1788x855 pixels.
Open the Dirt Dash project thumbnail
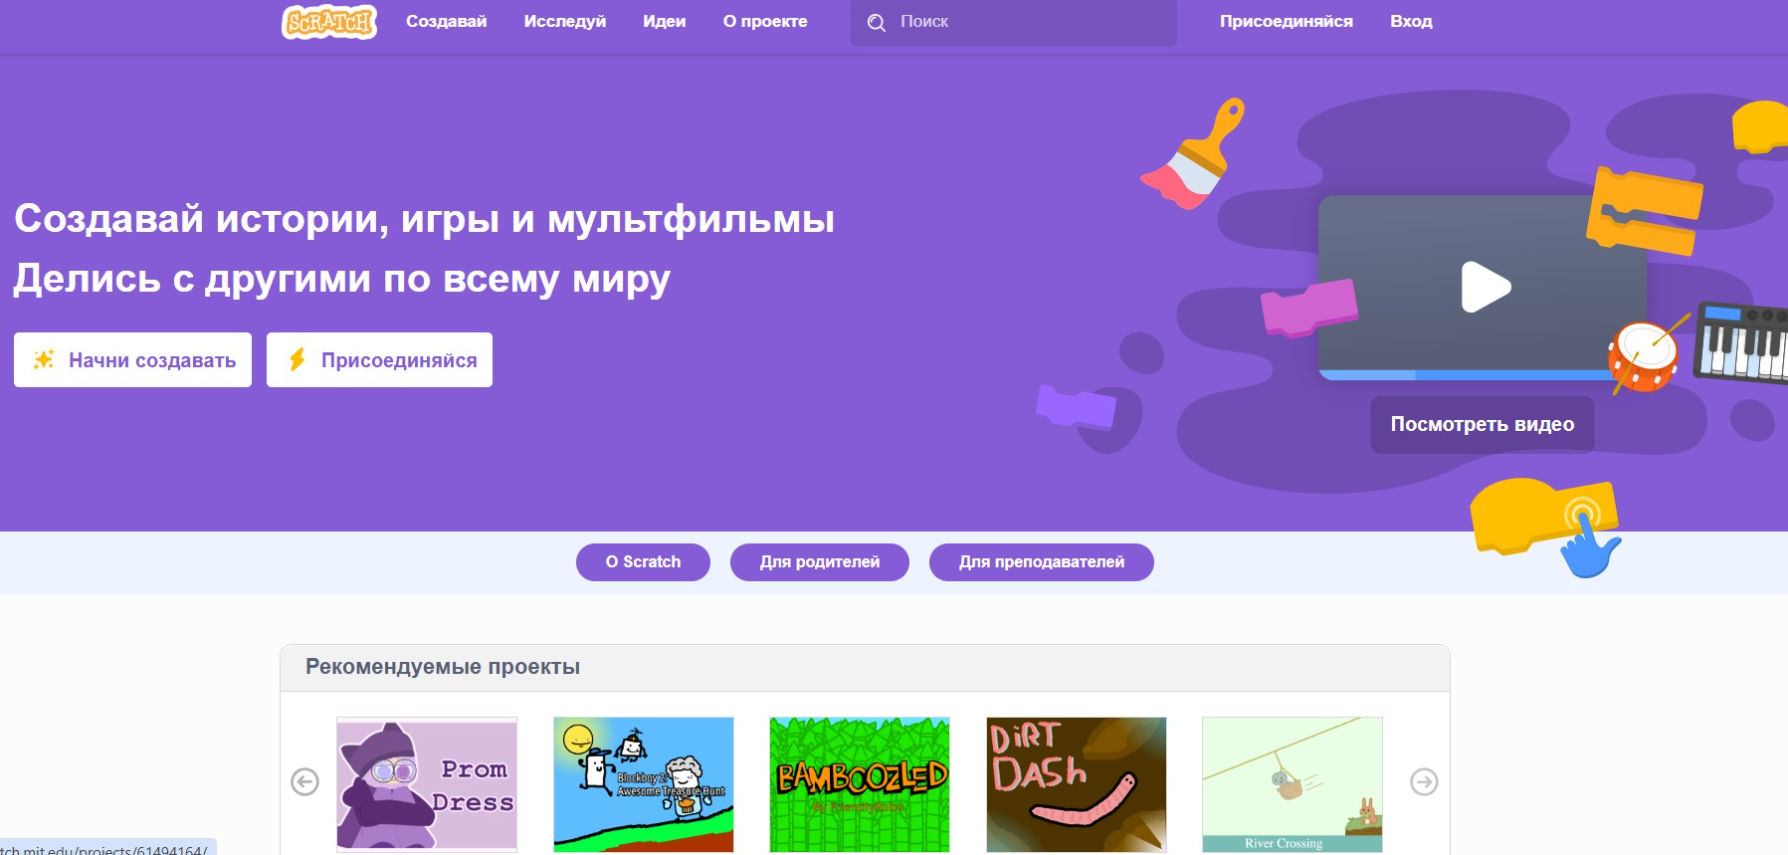click(1076, 785)
